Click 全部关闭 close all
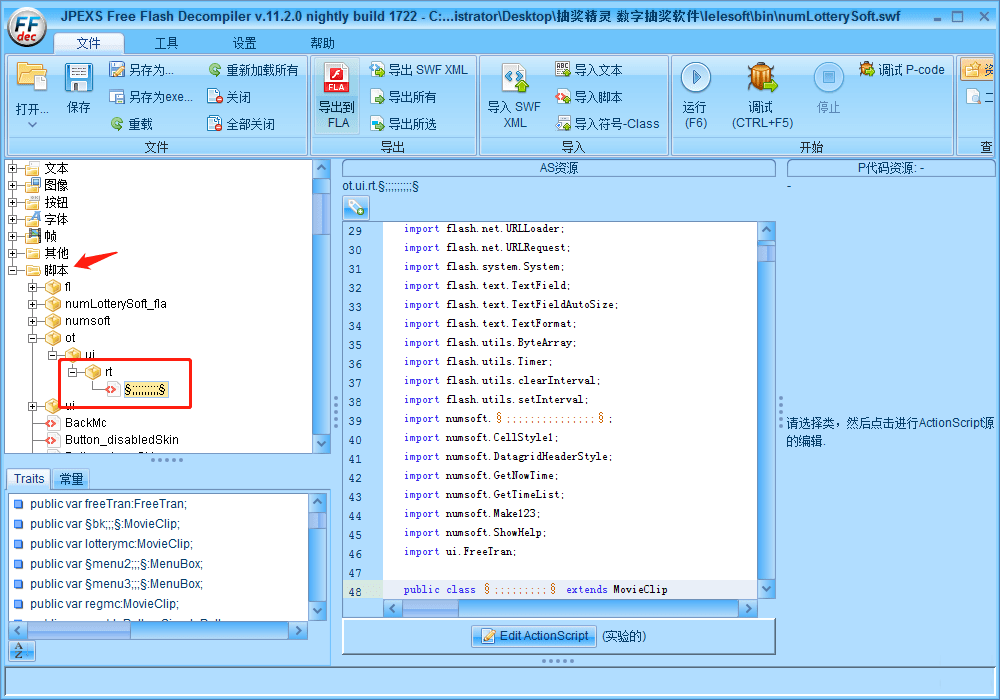 coord(241,124)
